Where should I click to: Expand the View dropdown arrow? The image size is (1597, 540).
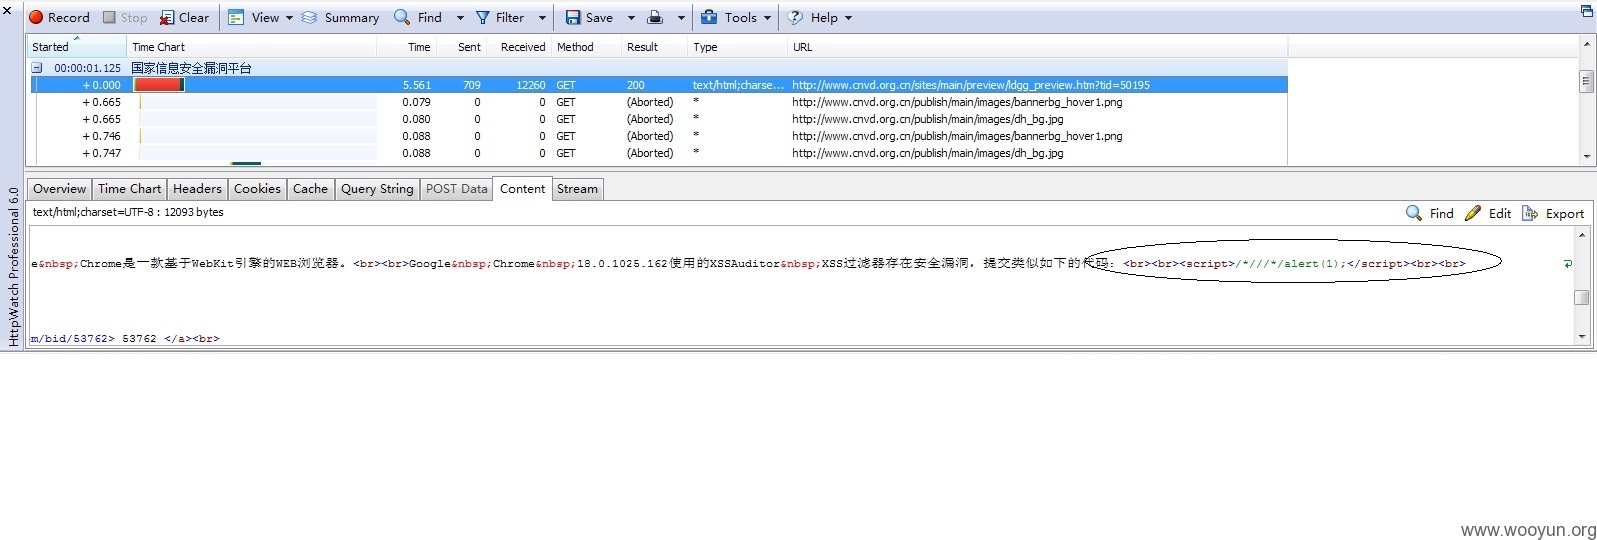click(x=290, y=18)
